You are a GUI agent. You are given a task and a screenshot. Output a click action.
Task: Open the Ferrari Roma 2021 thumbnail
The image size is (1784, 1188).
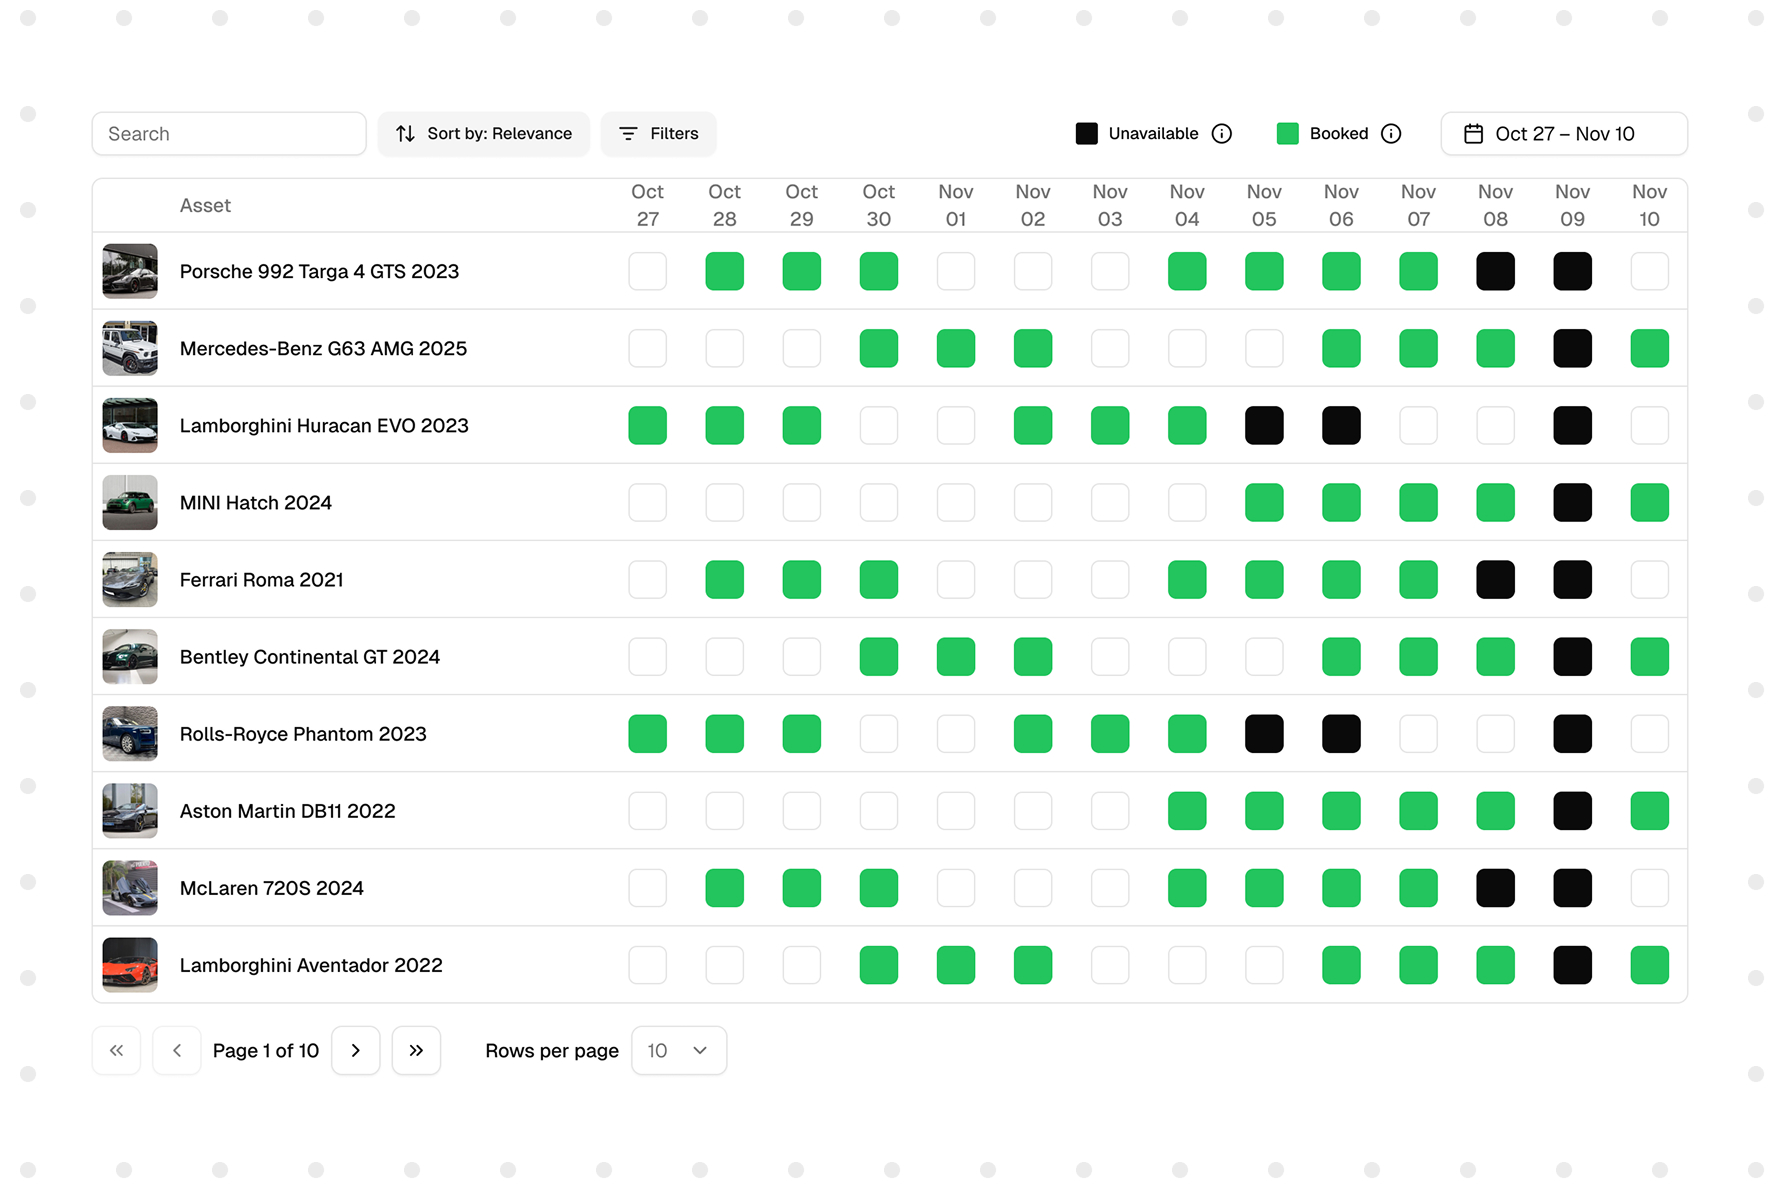pos(130,579)
